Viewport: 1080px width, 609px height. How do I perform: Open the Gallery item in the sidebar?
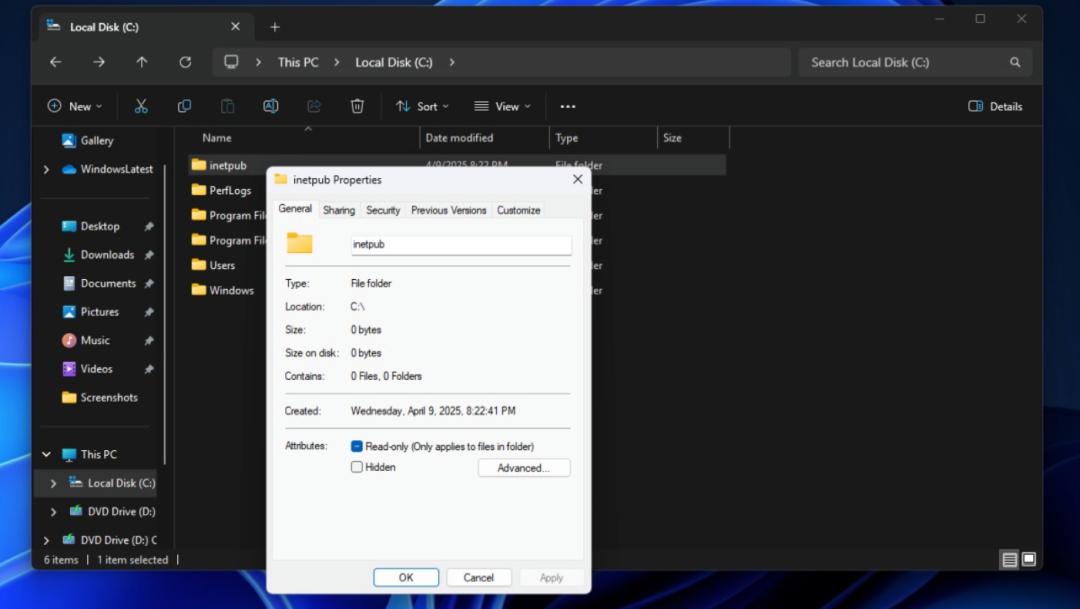[x=95, y=140]
